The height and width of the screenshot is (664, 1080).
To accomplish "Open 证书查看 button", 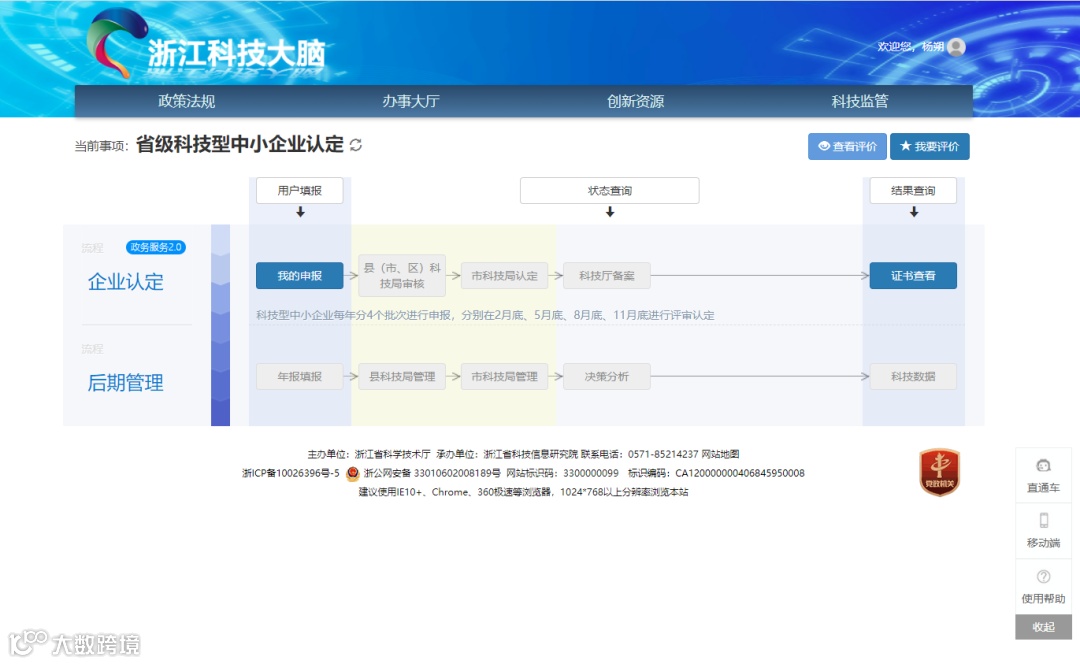I will pos(913,276).
